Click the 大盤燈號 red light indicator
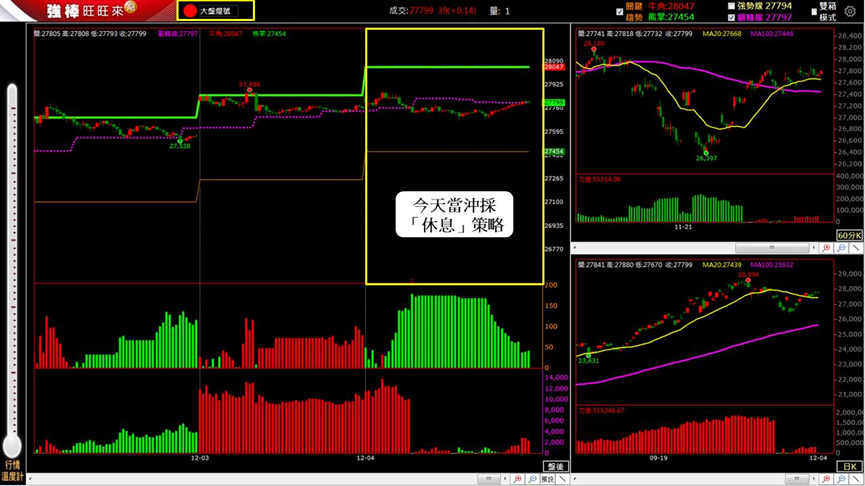Viewport: 865px width, 486px height. point(190,10)
